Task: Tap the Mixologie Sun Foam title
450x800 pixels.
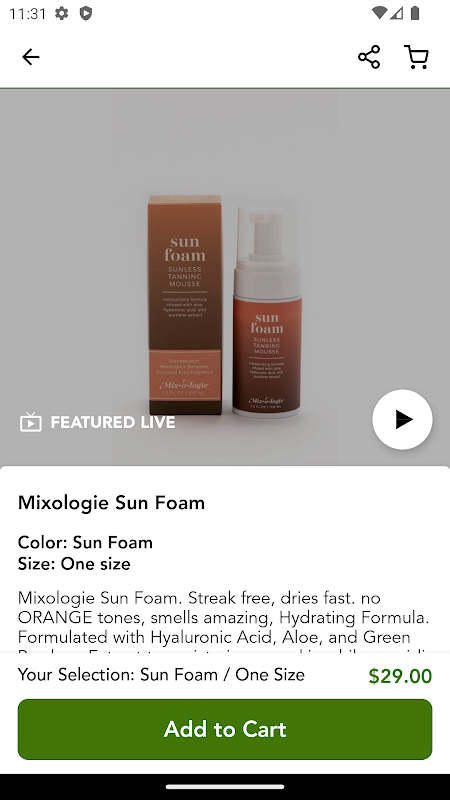Action: [x=111, y=503]
